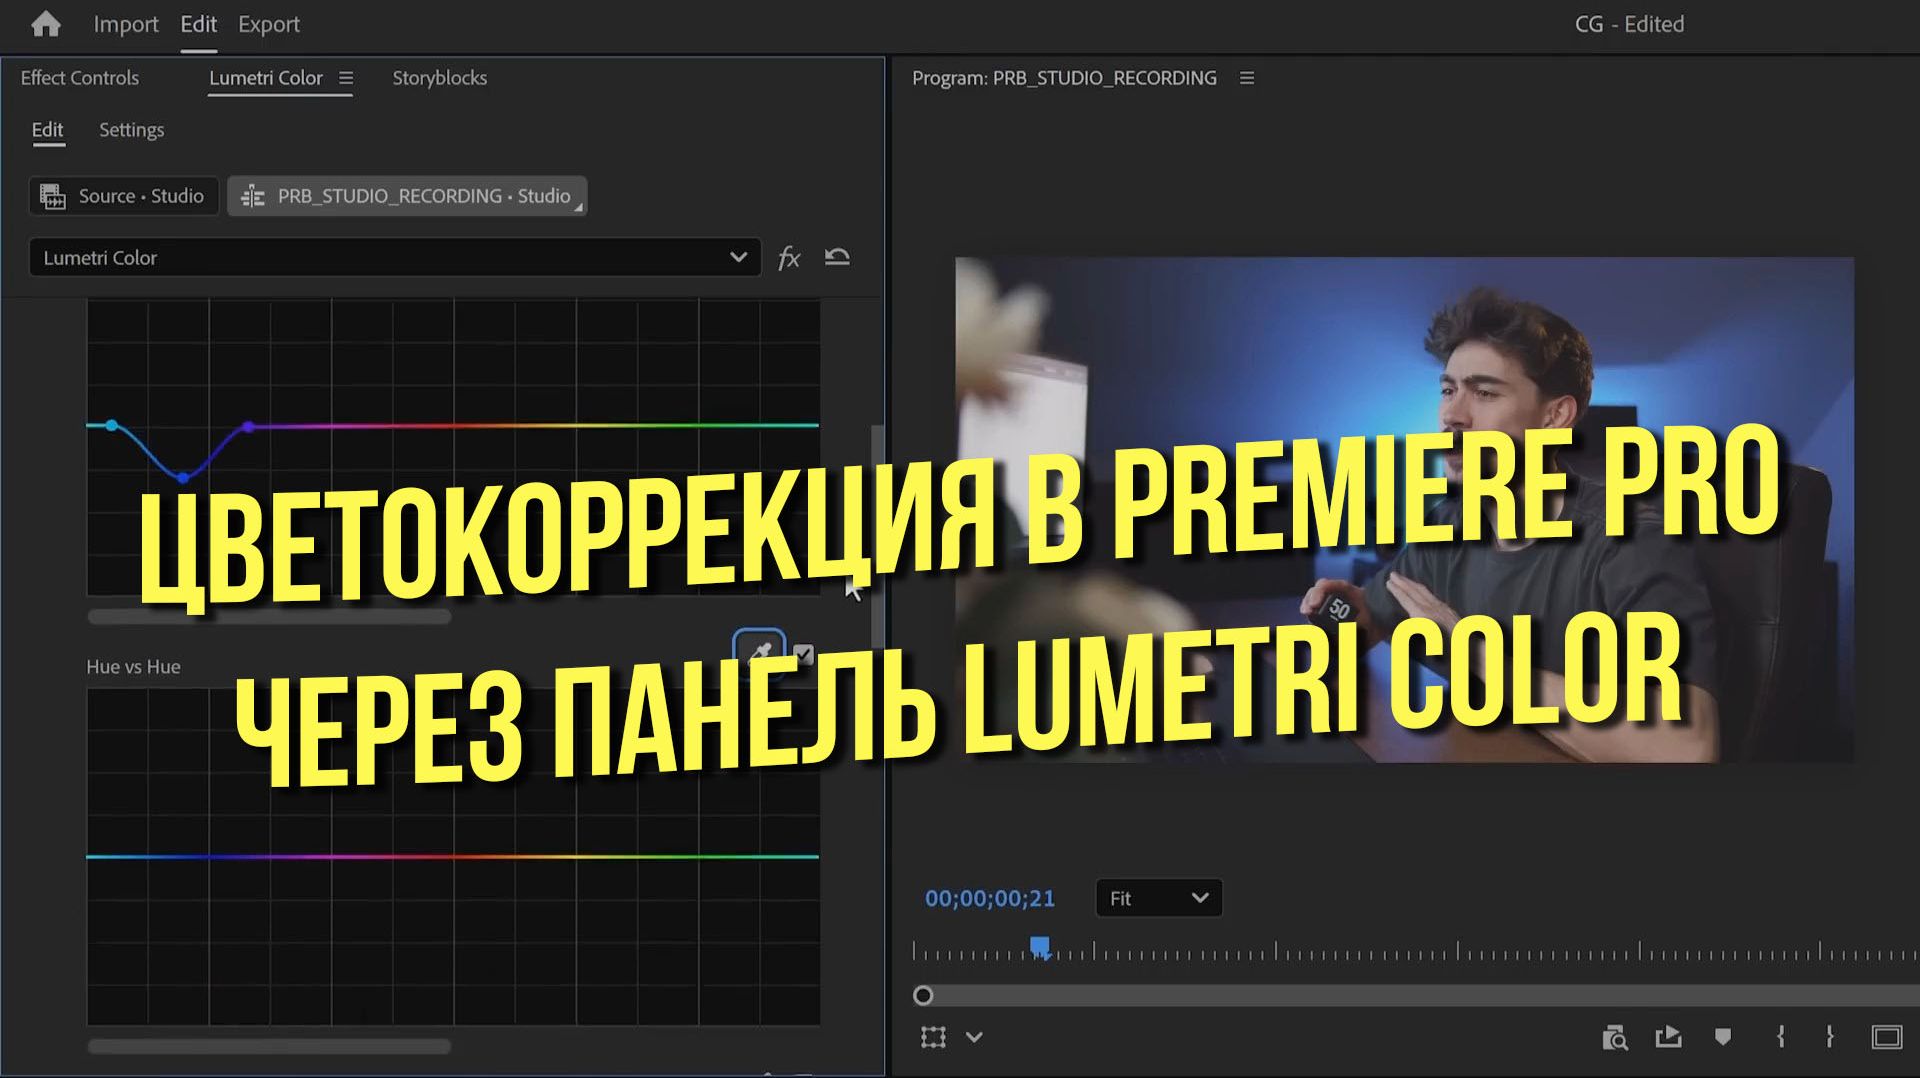Image resolution: width=1920 pixels, height=1078 pixels.
Task: Click the Source Studio clip selector button
Action: click(x=123, y=196)
